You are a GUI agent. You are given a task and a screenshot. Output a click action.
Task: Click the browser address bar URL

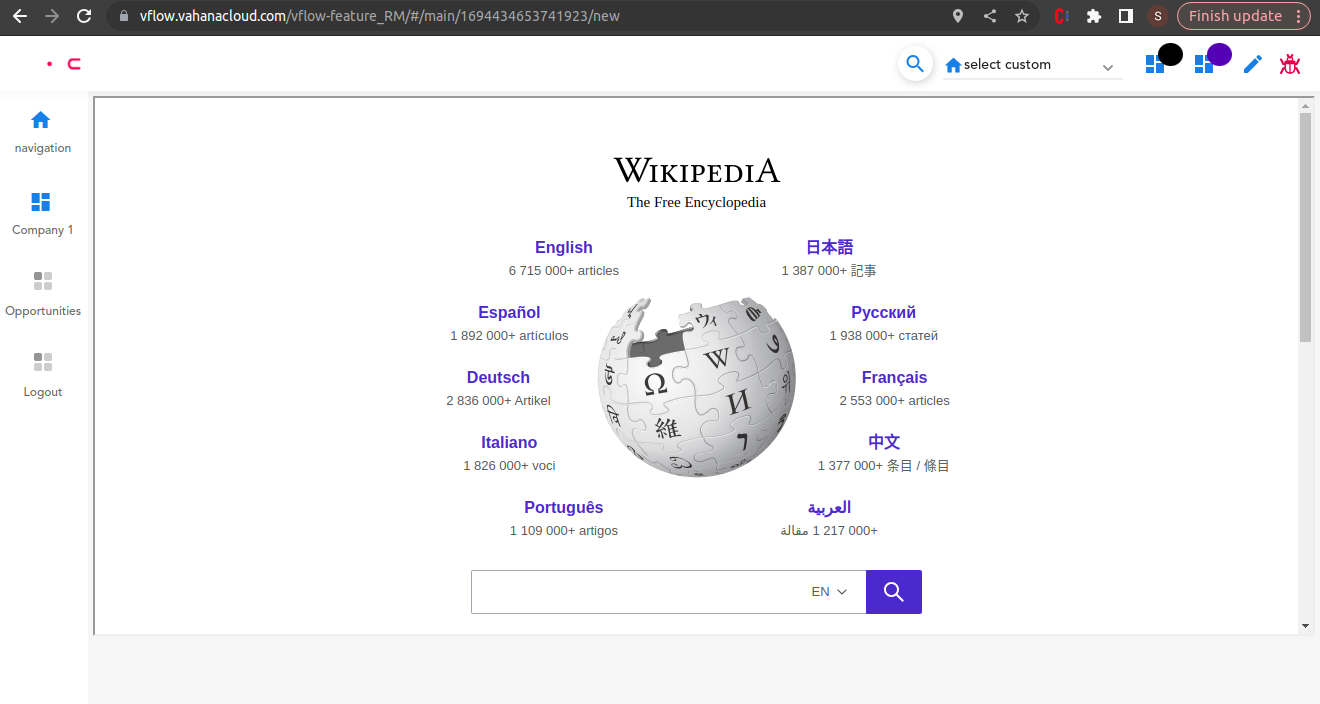[380, 16]
